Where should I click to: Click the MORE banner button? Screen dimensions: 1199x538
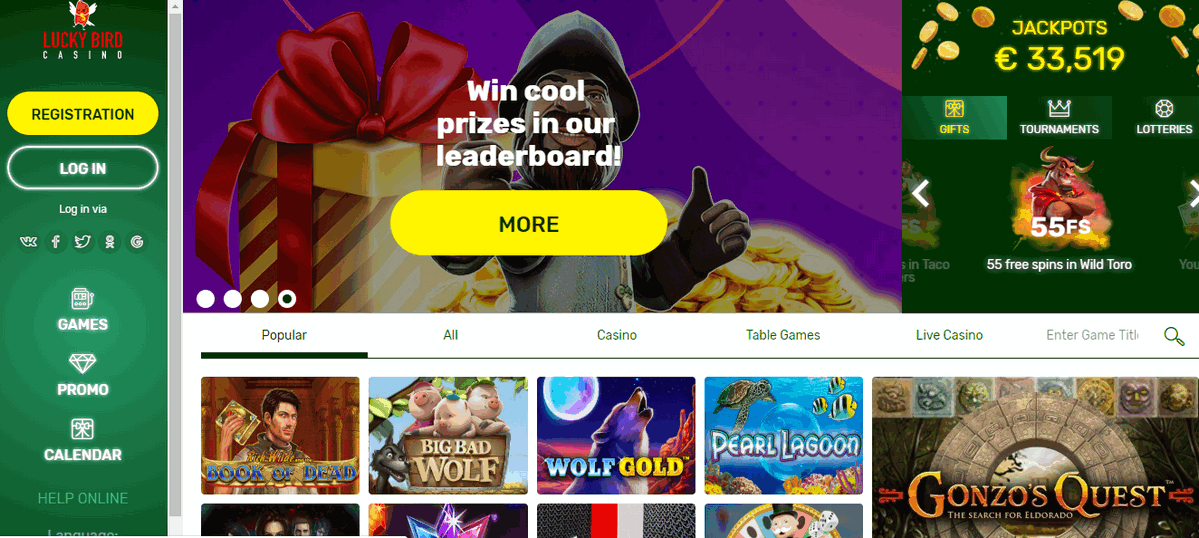click(529, 223)
